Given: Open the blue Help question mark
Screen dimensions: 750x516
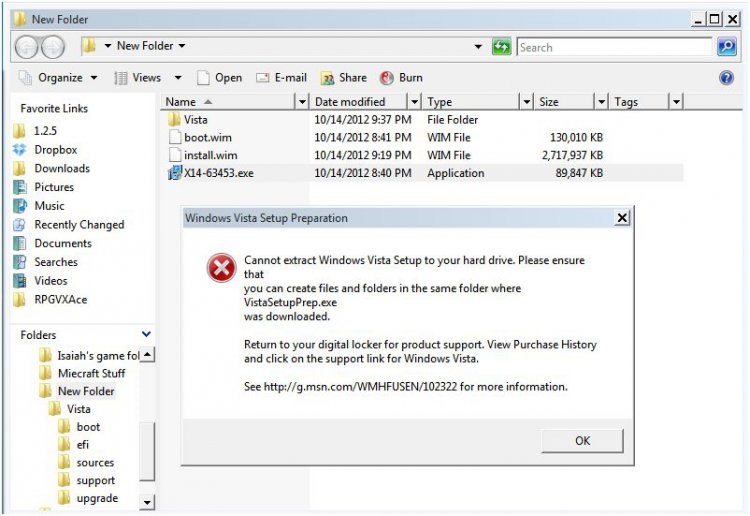Looking at the screenshot, I should pos(726,77).
